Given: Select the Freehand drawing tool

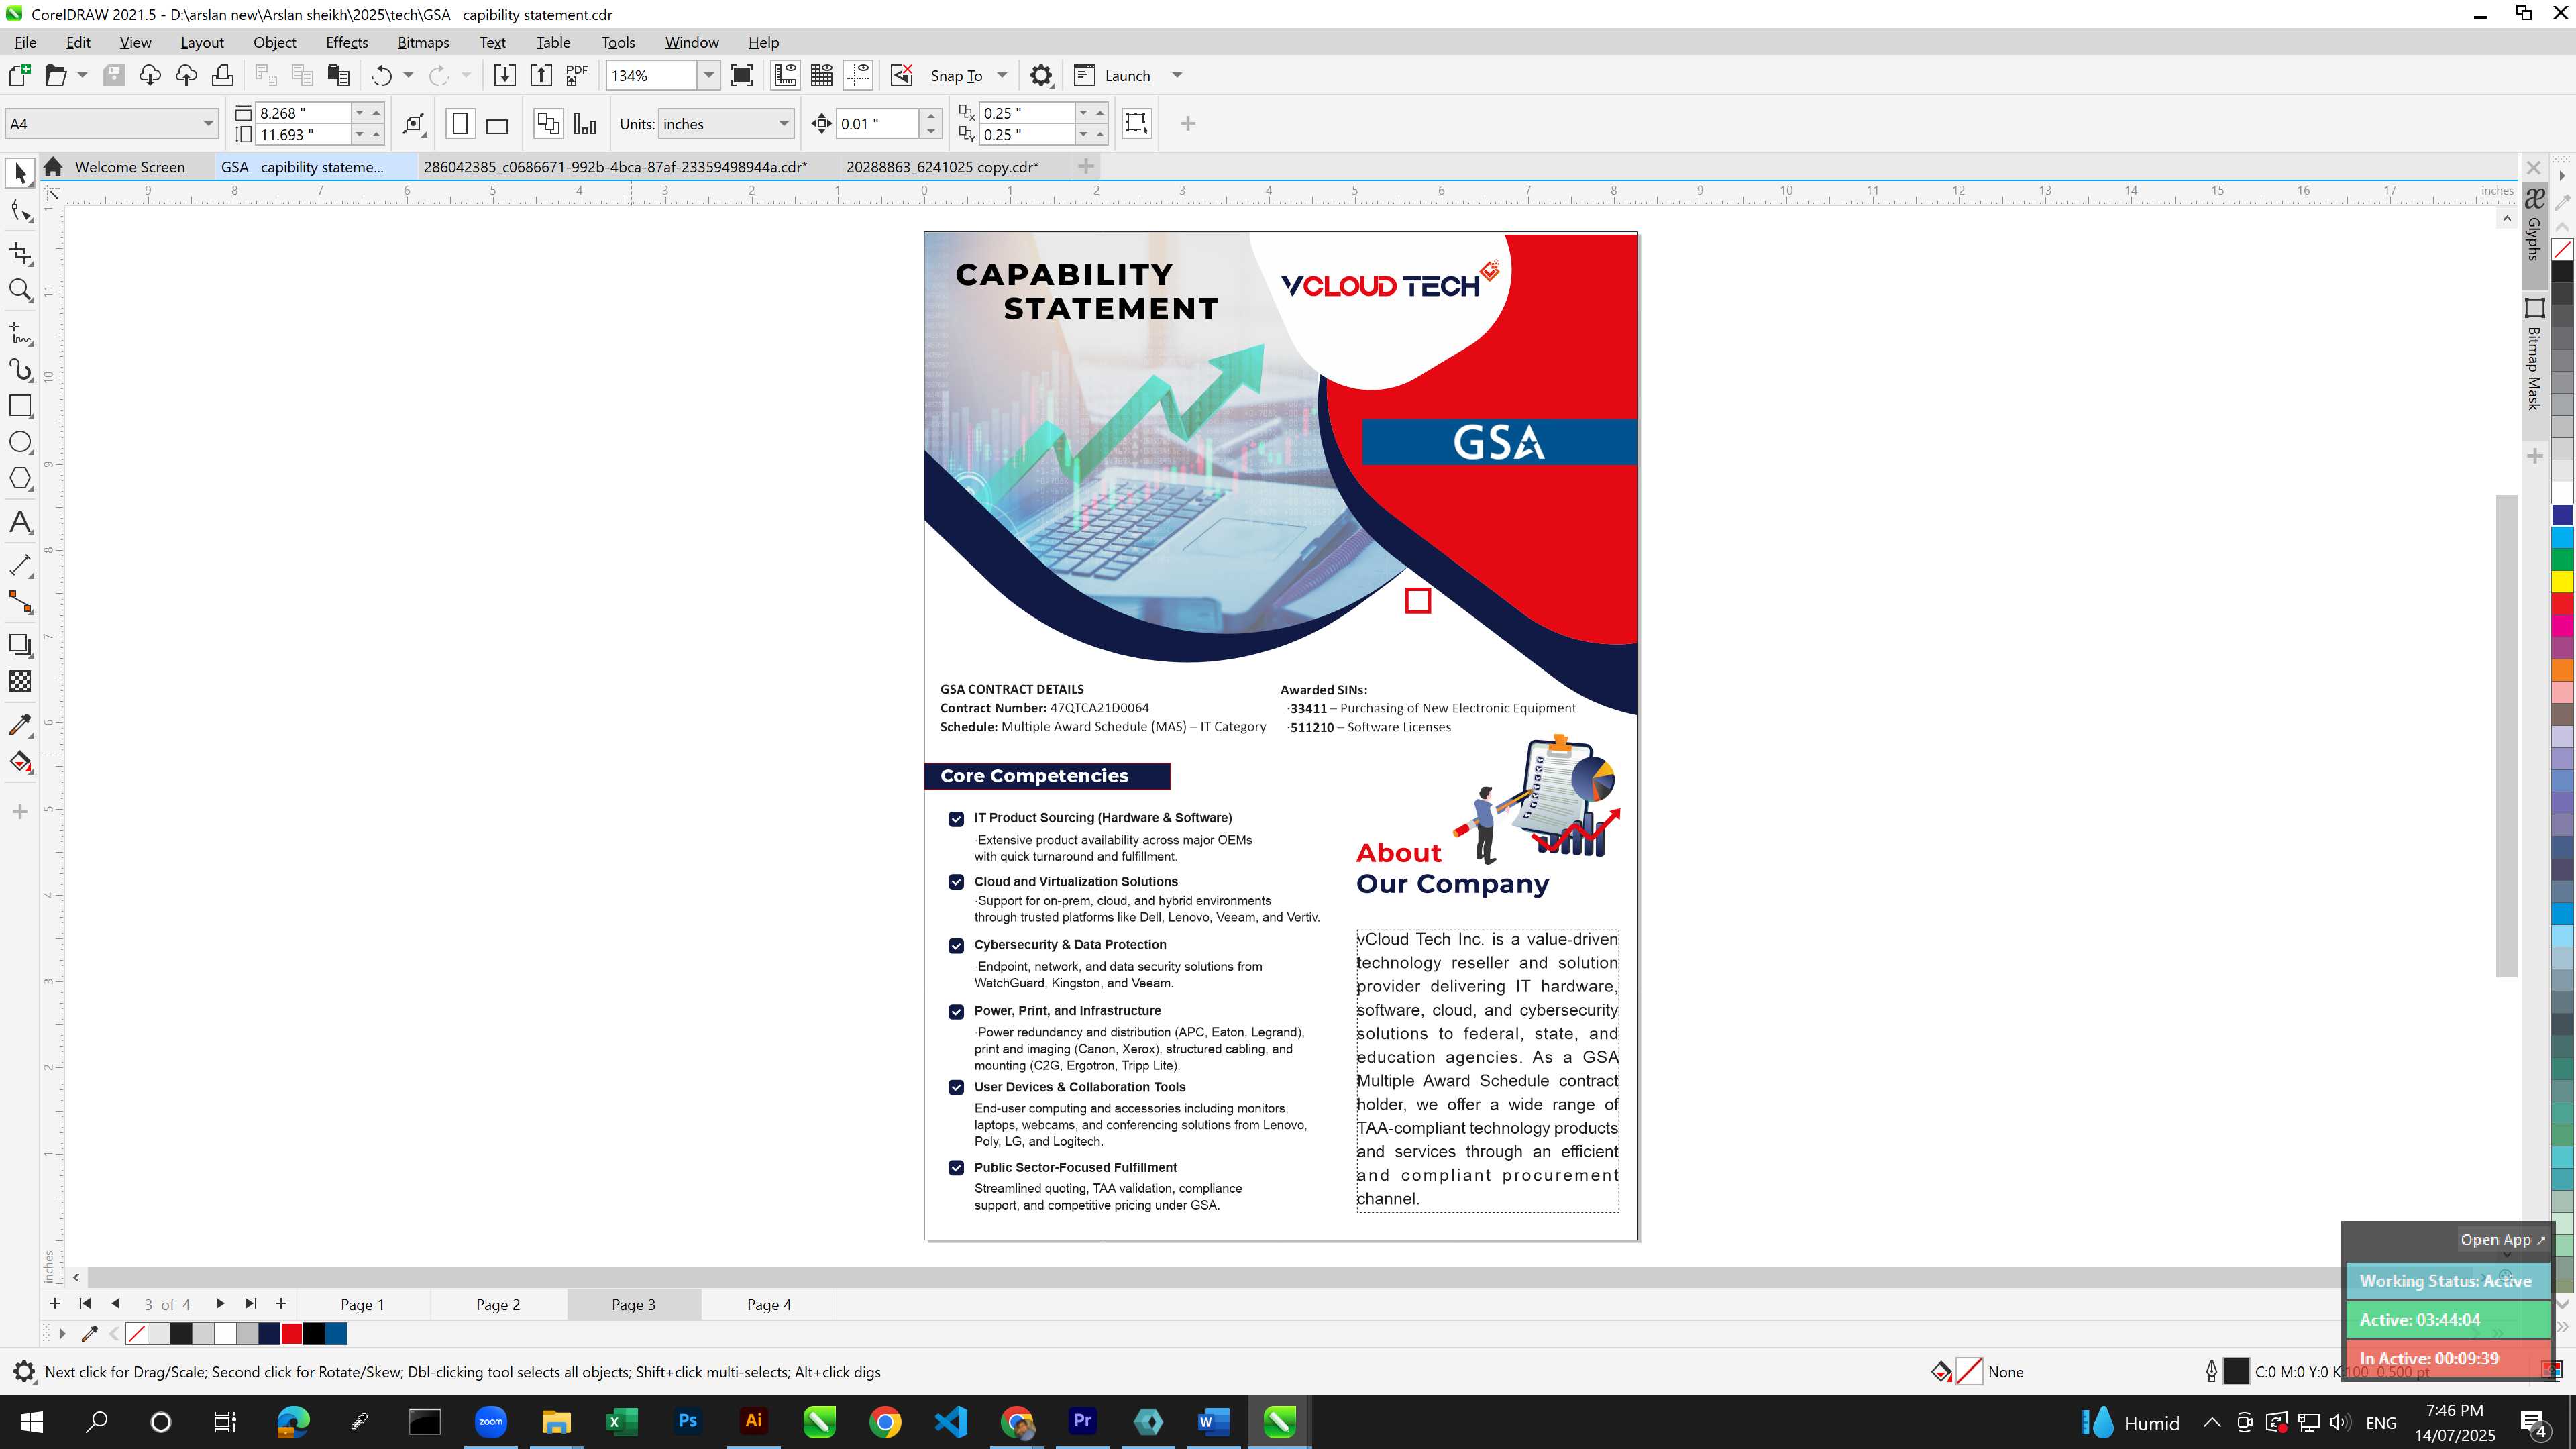Looking at the screenshot, I should pos(20,333).
